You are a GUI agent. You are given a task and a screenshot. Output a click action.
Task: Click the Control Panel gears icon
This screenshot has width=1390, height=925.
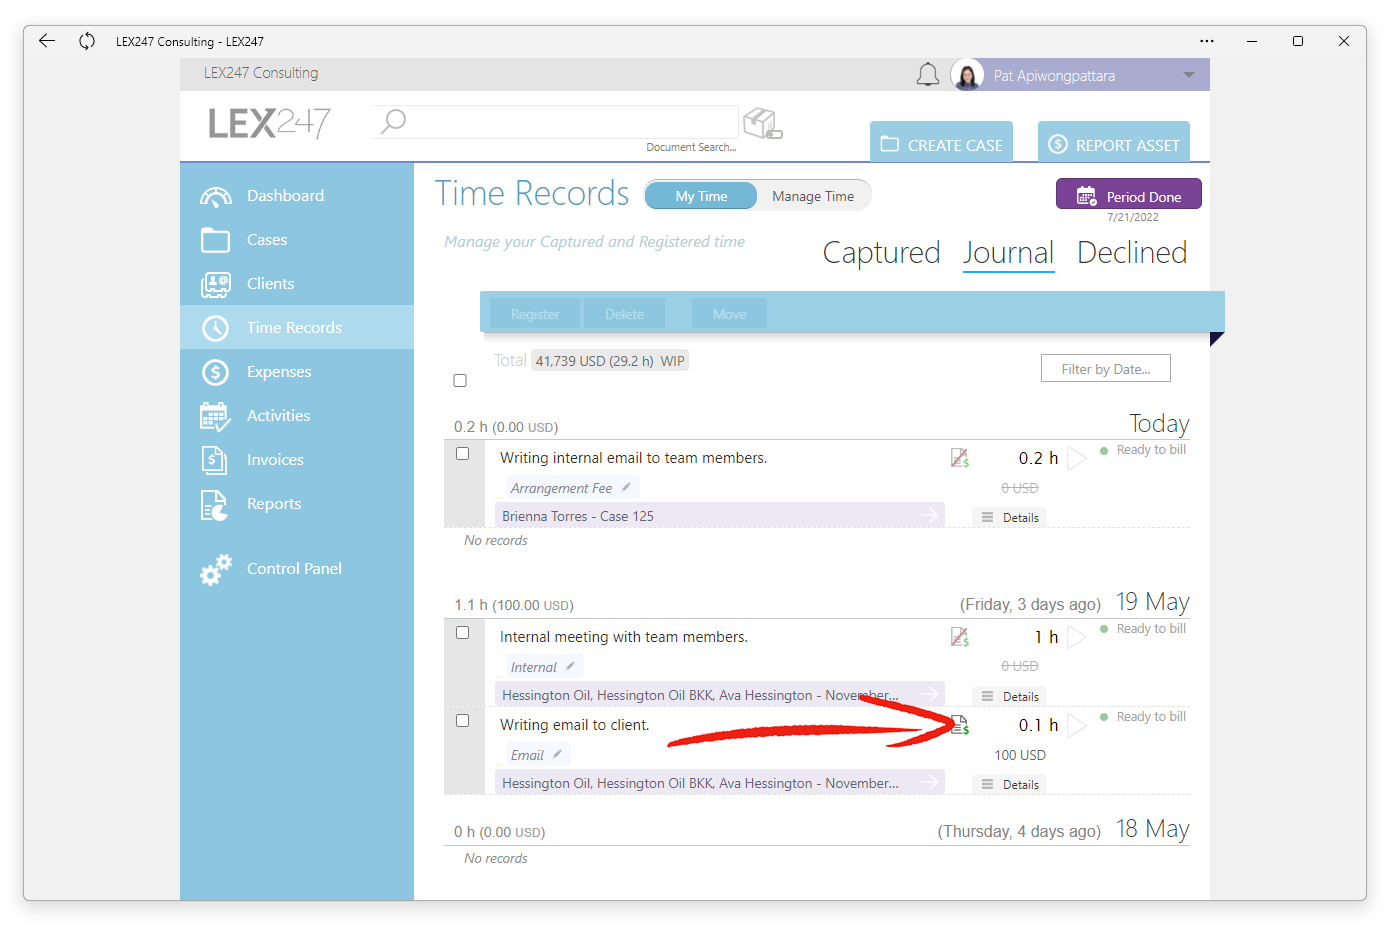pos(215,569)
